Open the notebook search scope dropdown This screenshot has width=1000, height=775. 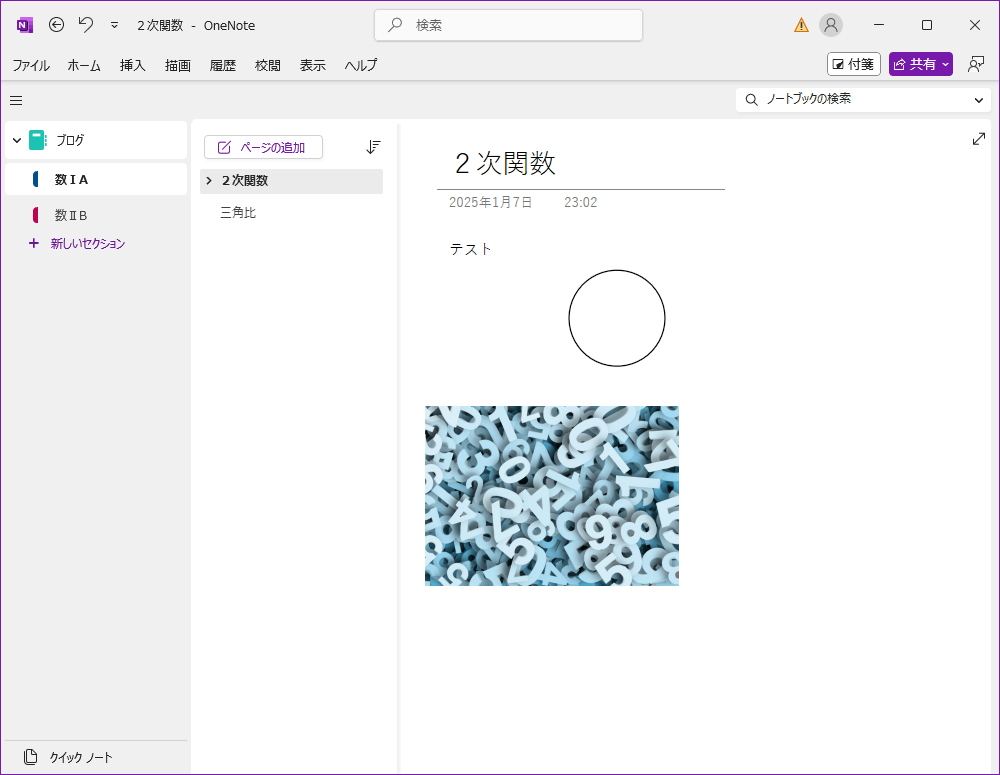point(978,100)
